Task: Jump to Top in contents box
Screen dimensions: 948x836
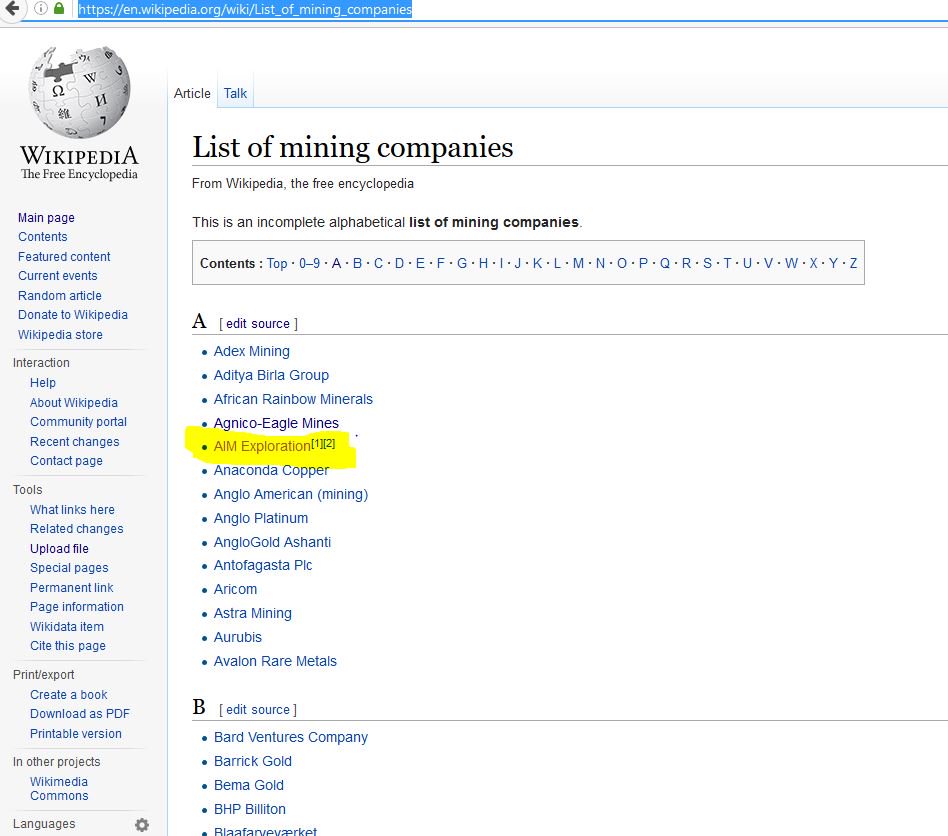Action: coord(277,264)
